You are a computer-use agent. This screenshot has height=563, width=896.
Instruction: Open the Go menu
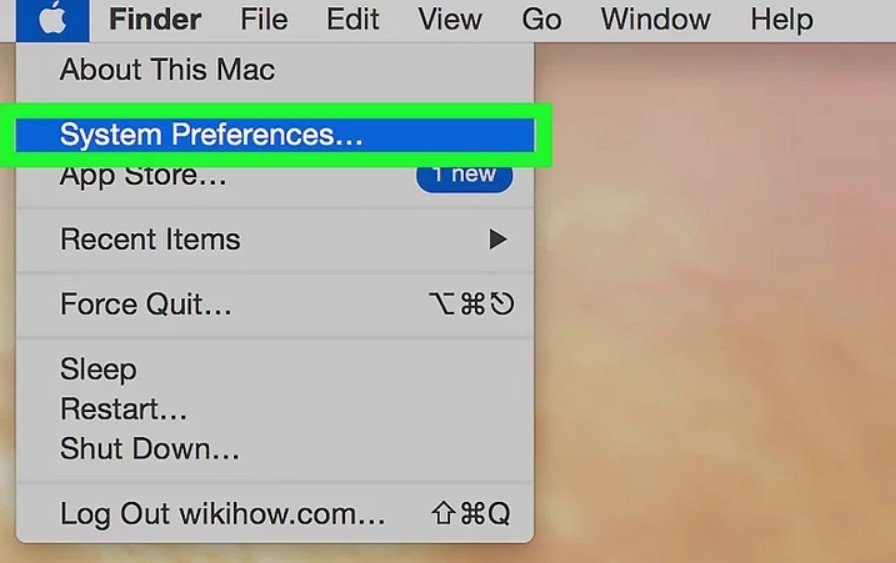coord(541,20)
